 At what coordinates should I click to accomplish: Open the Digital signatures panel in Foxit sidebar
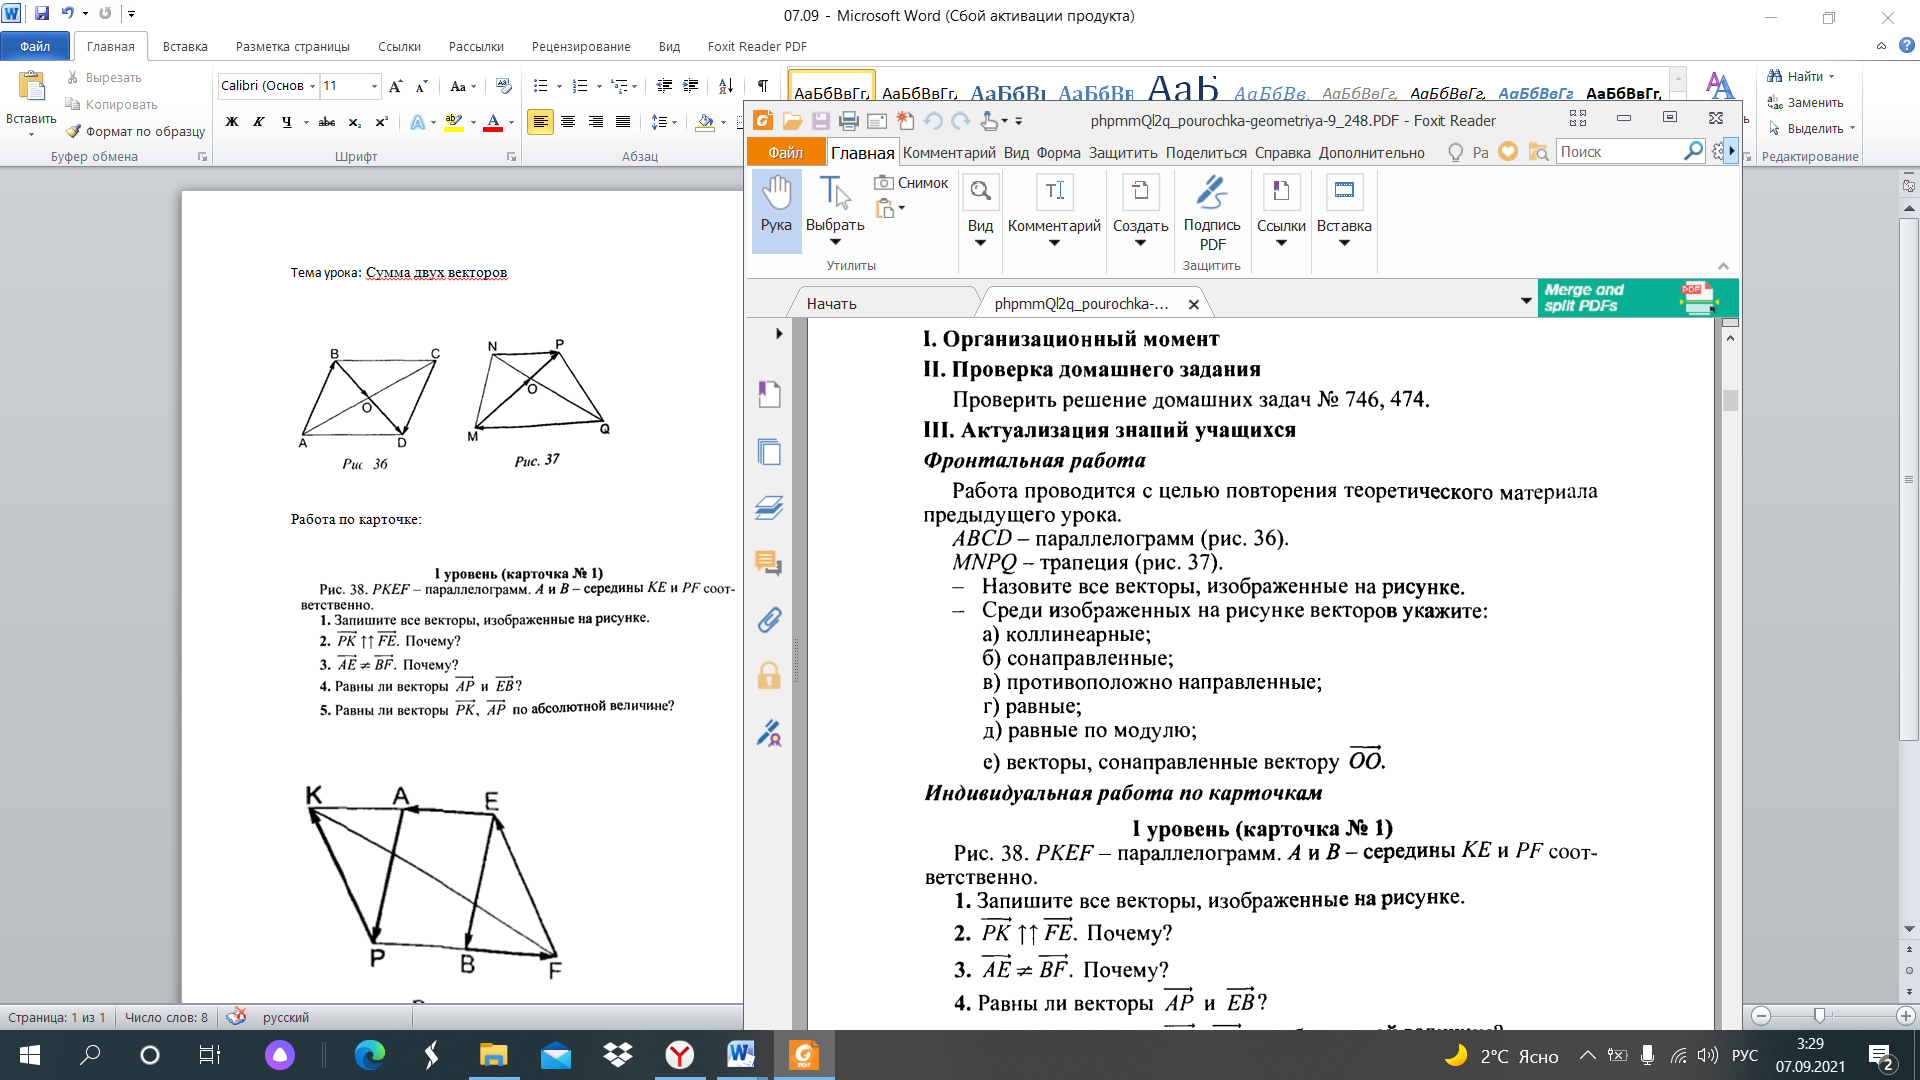[769, 733]
